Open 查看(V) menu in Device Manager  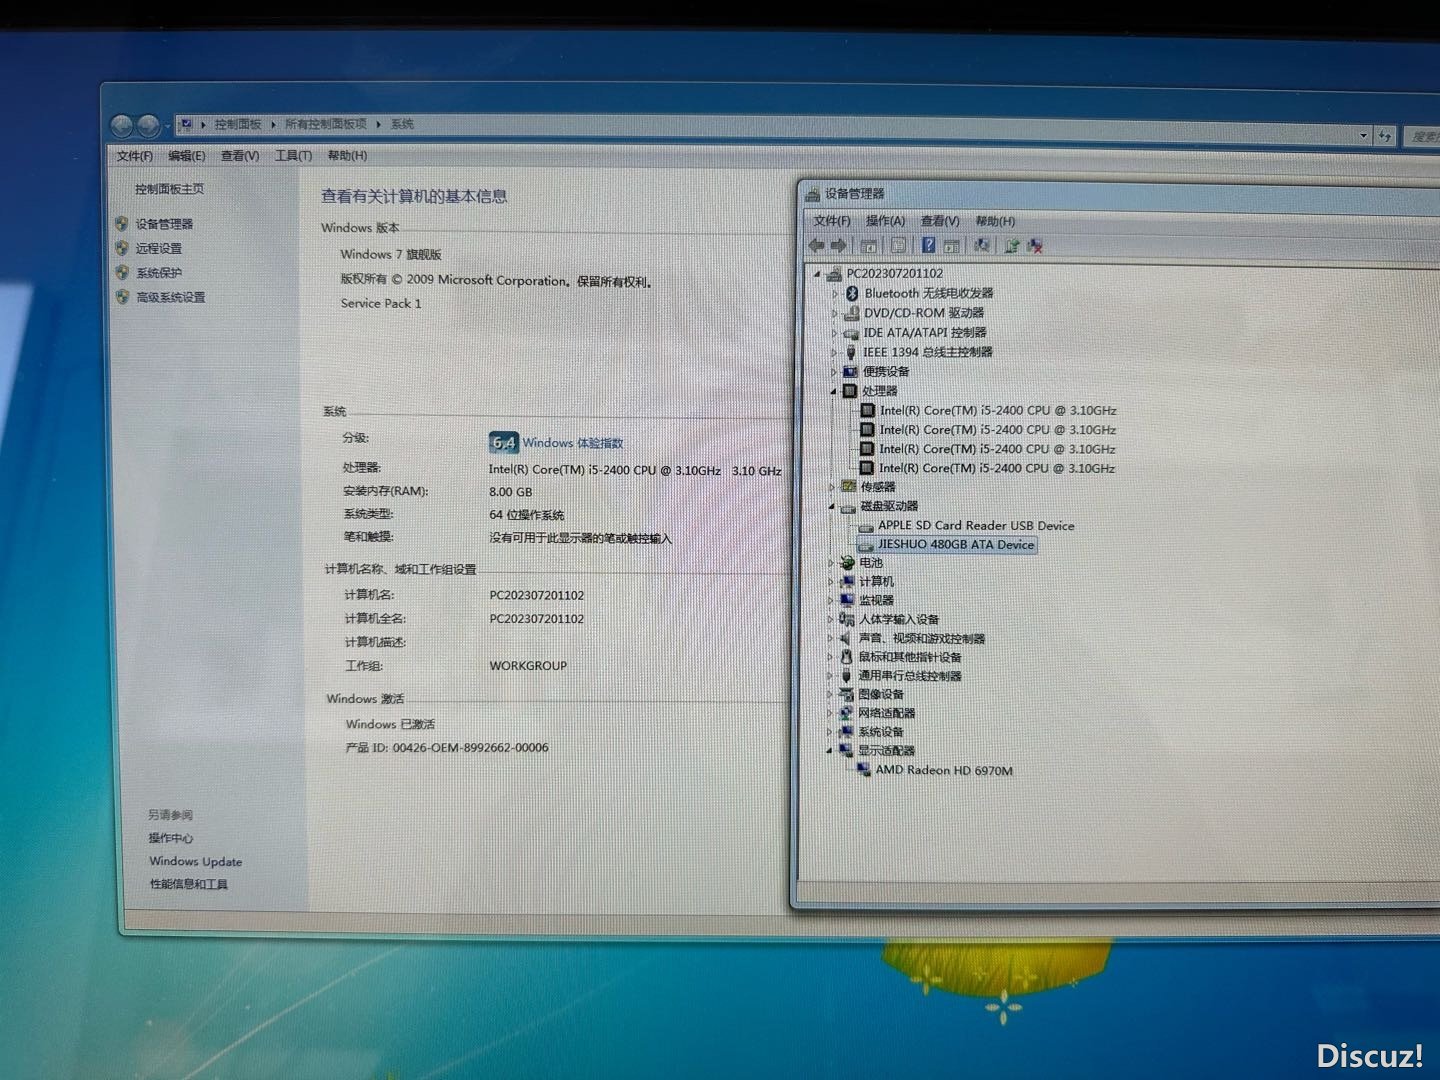point(940,221)
